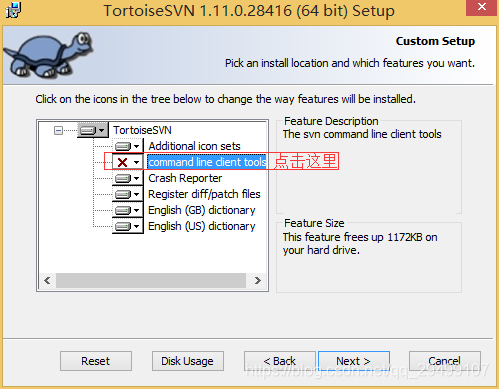Open Additional icon sets install option dropdown
Image resolution: width=499 pixels, height=389 pixels.
(128, 146)
